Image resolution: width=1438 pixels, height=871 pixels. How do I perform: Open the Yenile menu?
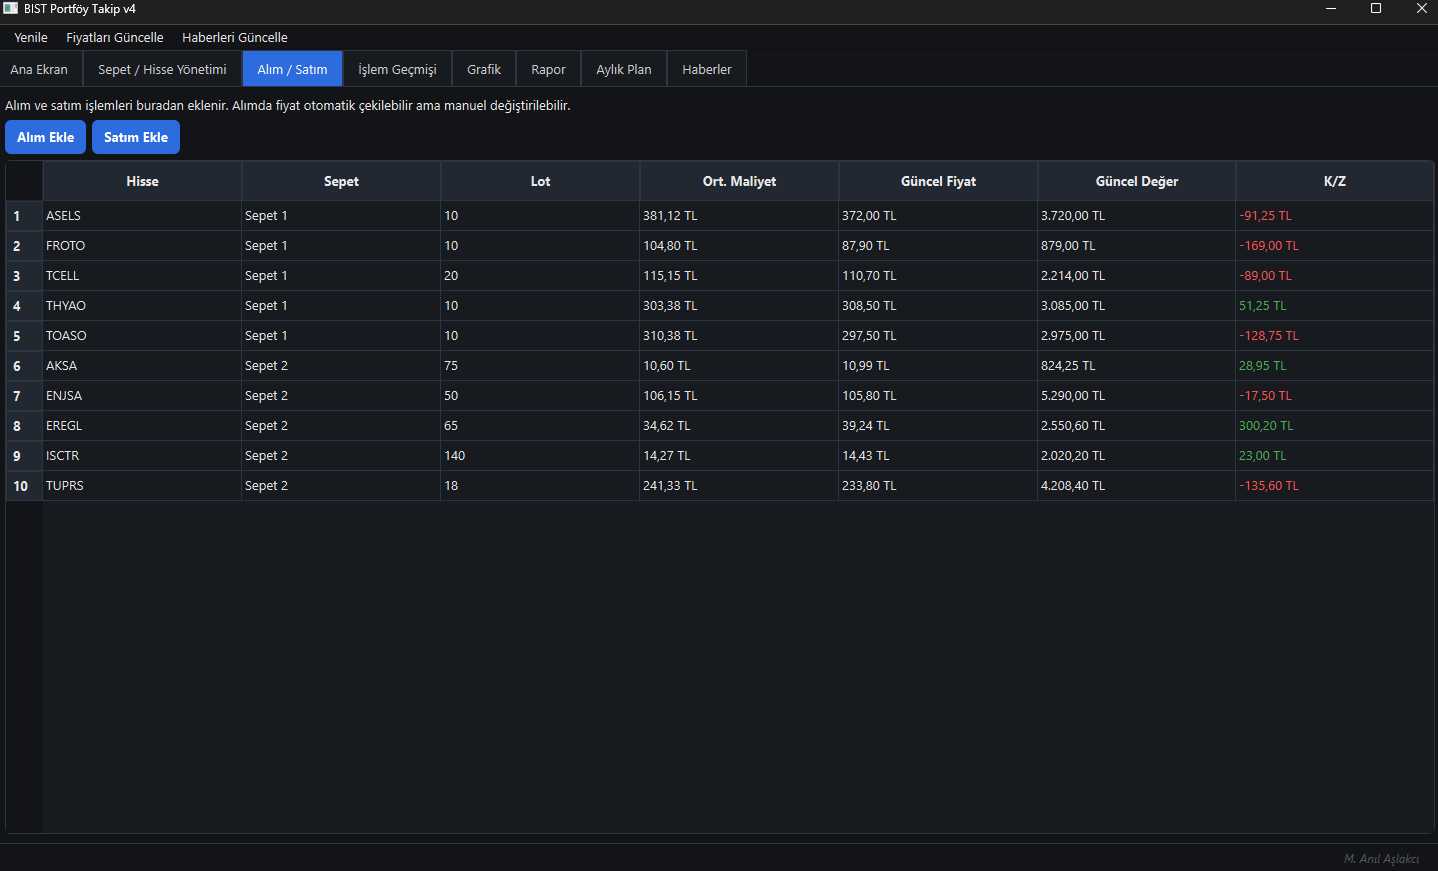pyautogui.click(x=31, y=37)
